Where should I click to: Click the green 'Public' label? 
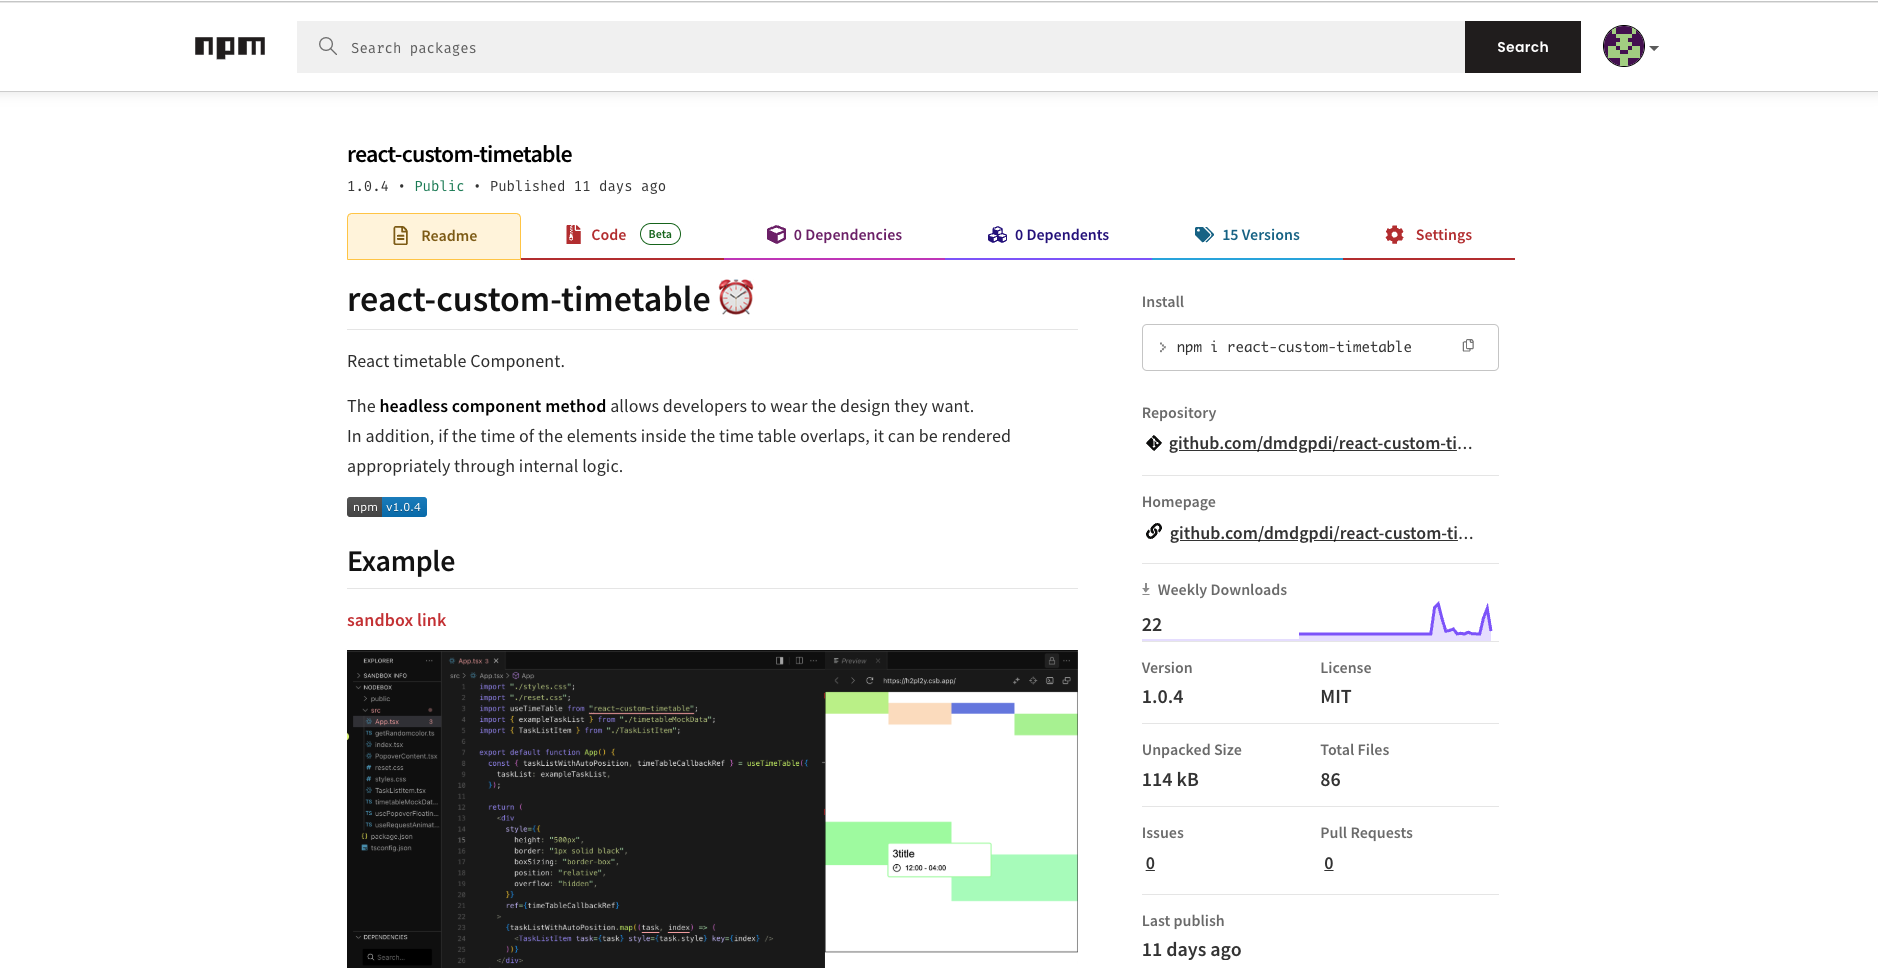pos(439,186)
